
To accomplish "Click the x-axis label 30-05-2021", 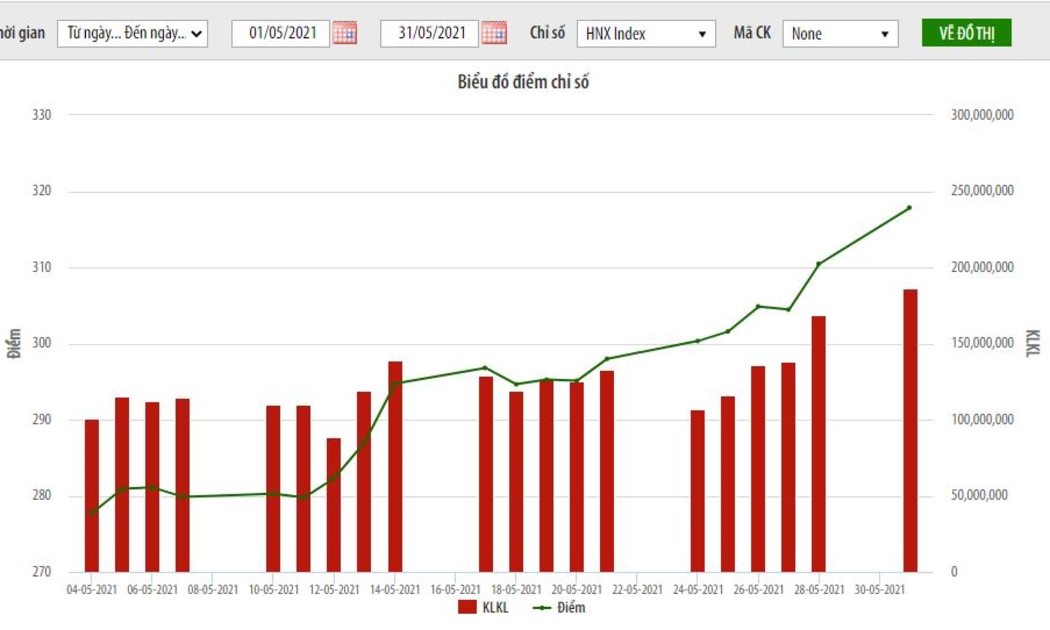I will tap(879, 589).
